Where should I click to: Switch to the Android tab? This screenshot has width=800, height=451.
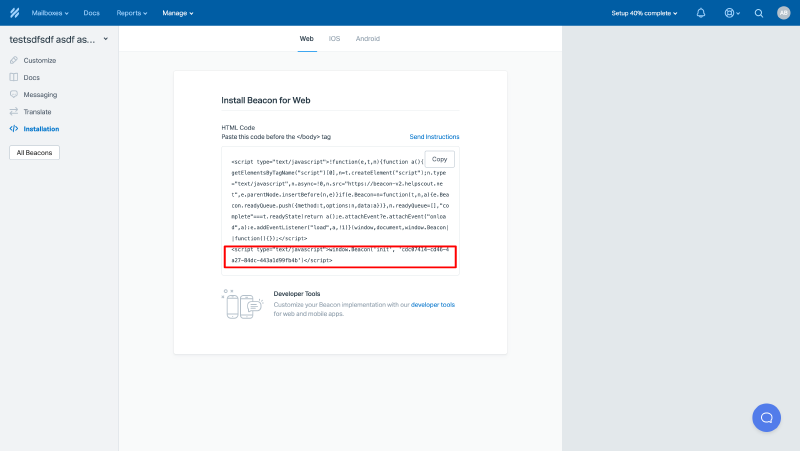click(x=367, y=39)
